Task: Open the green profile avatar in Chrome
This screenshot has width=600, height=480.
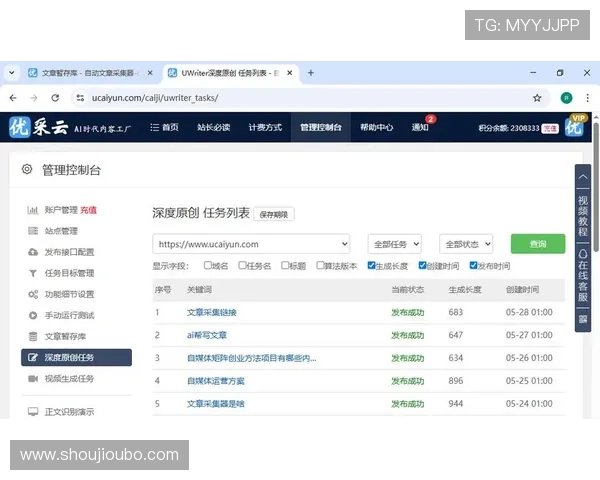Action: [566, 98]
